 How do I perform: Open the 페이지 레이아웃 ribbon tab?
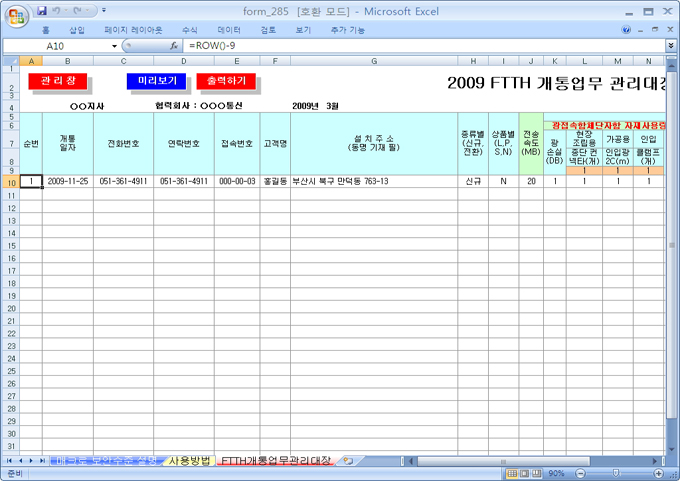(132, 30)
